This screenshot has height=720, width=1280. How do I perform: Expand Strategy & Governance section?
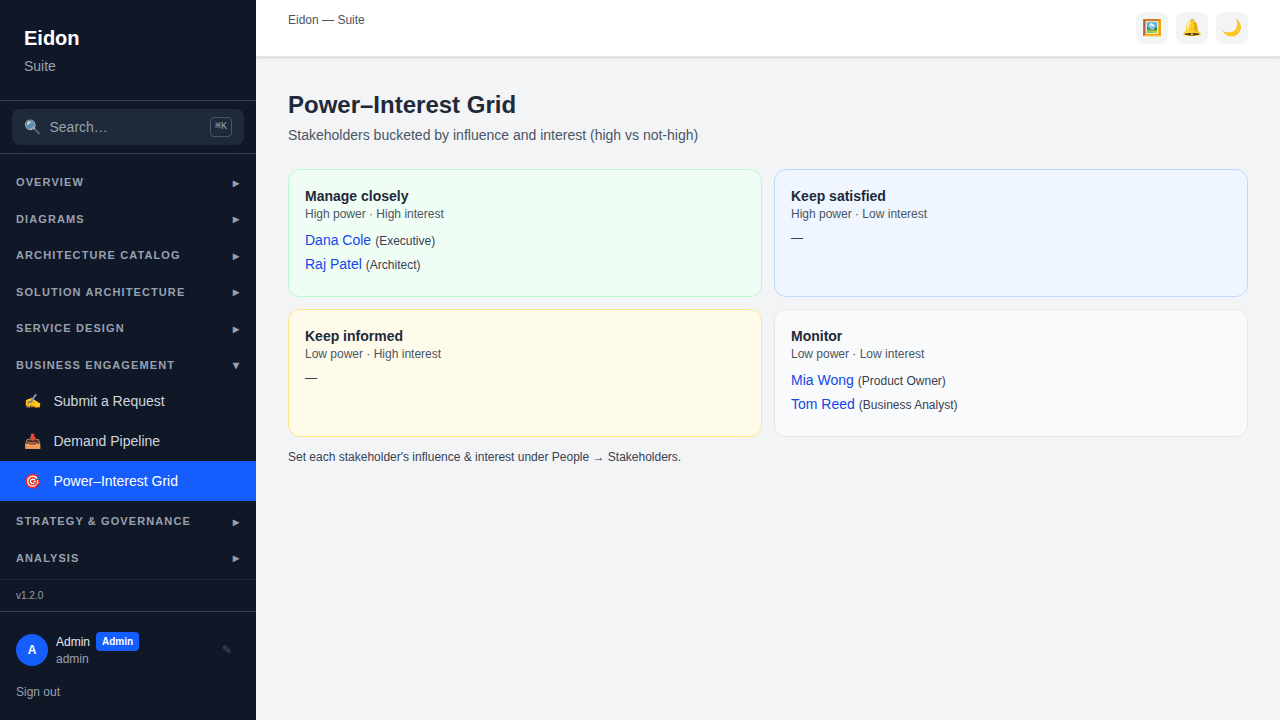(128, 521)
